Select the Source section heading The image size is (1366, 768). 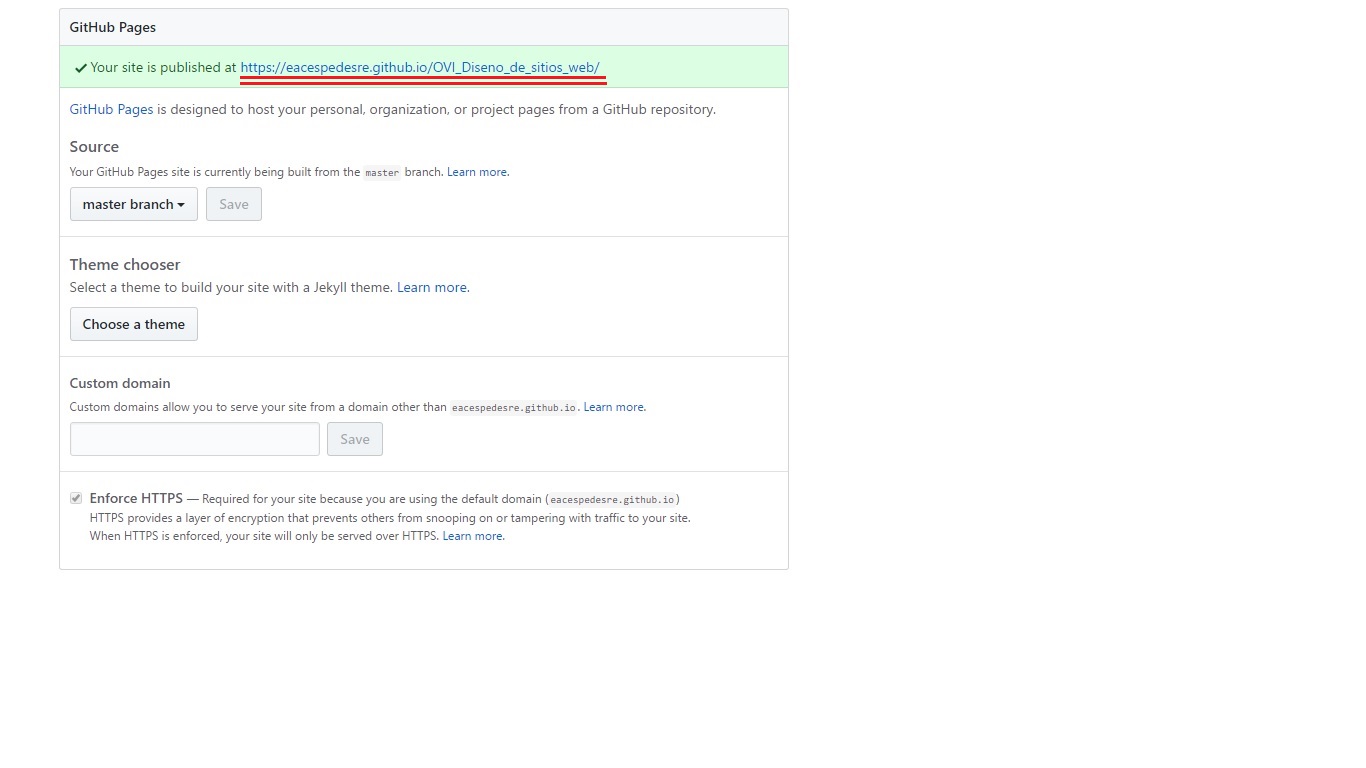coord(94,147)
